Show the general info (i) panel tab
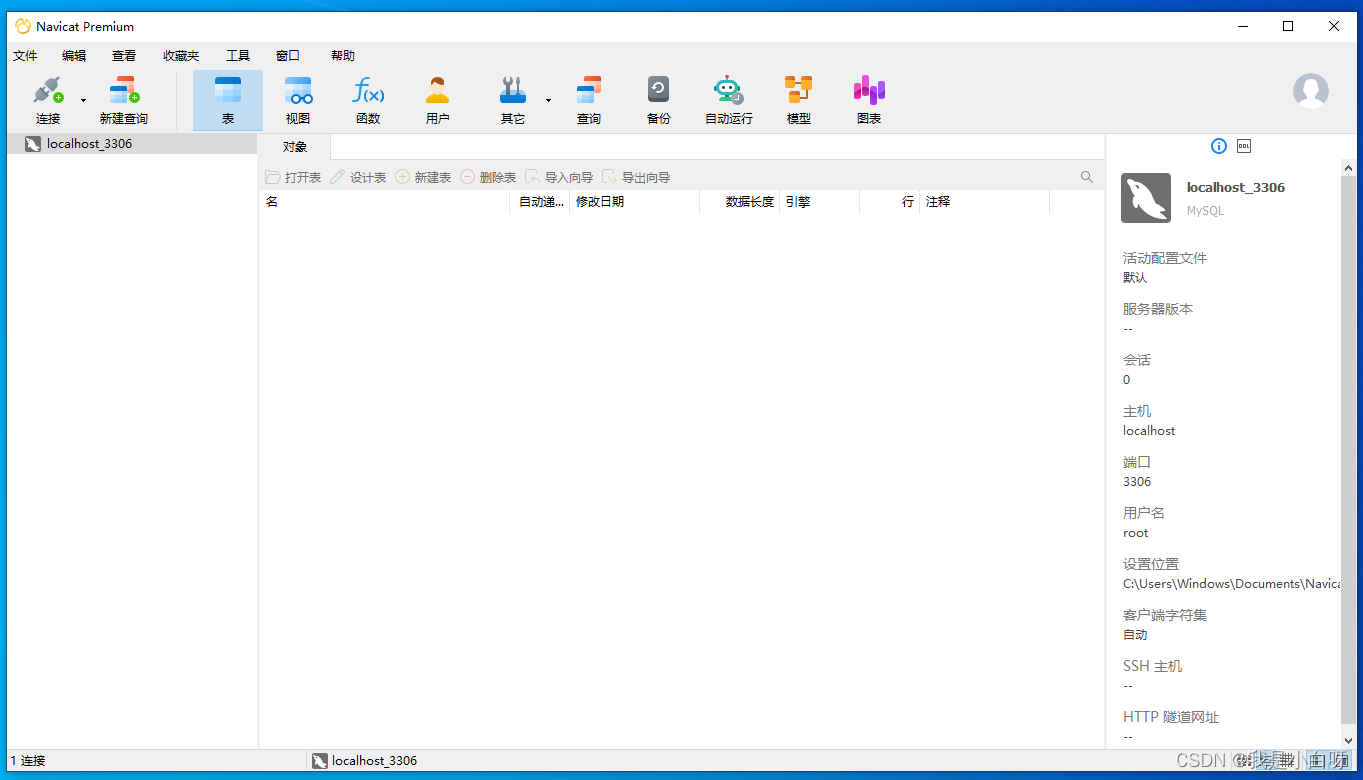Viewport: 1363px width, 780px height. 1218,146
